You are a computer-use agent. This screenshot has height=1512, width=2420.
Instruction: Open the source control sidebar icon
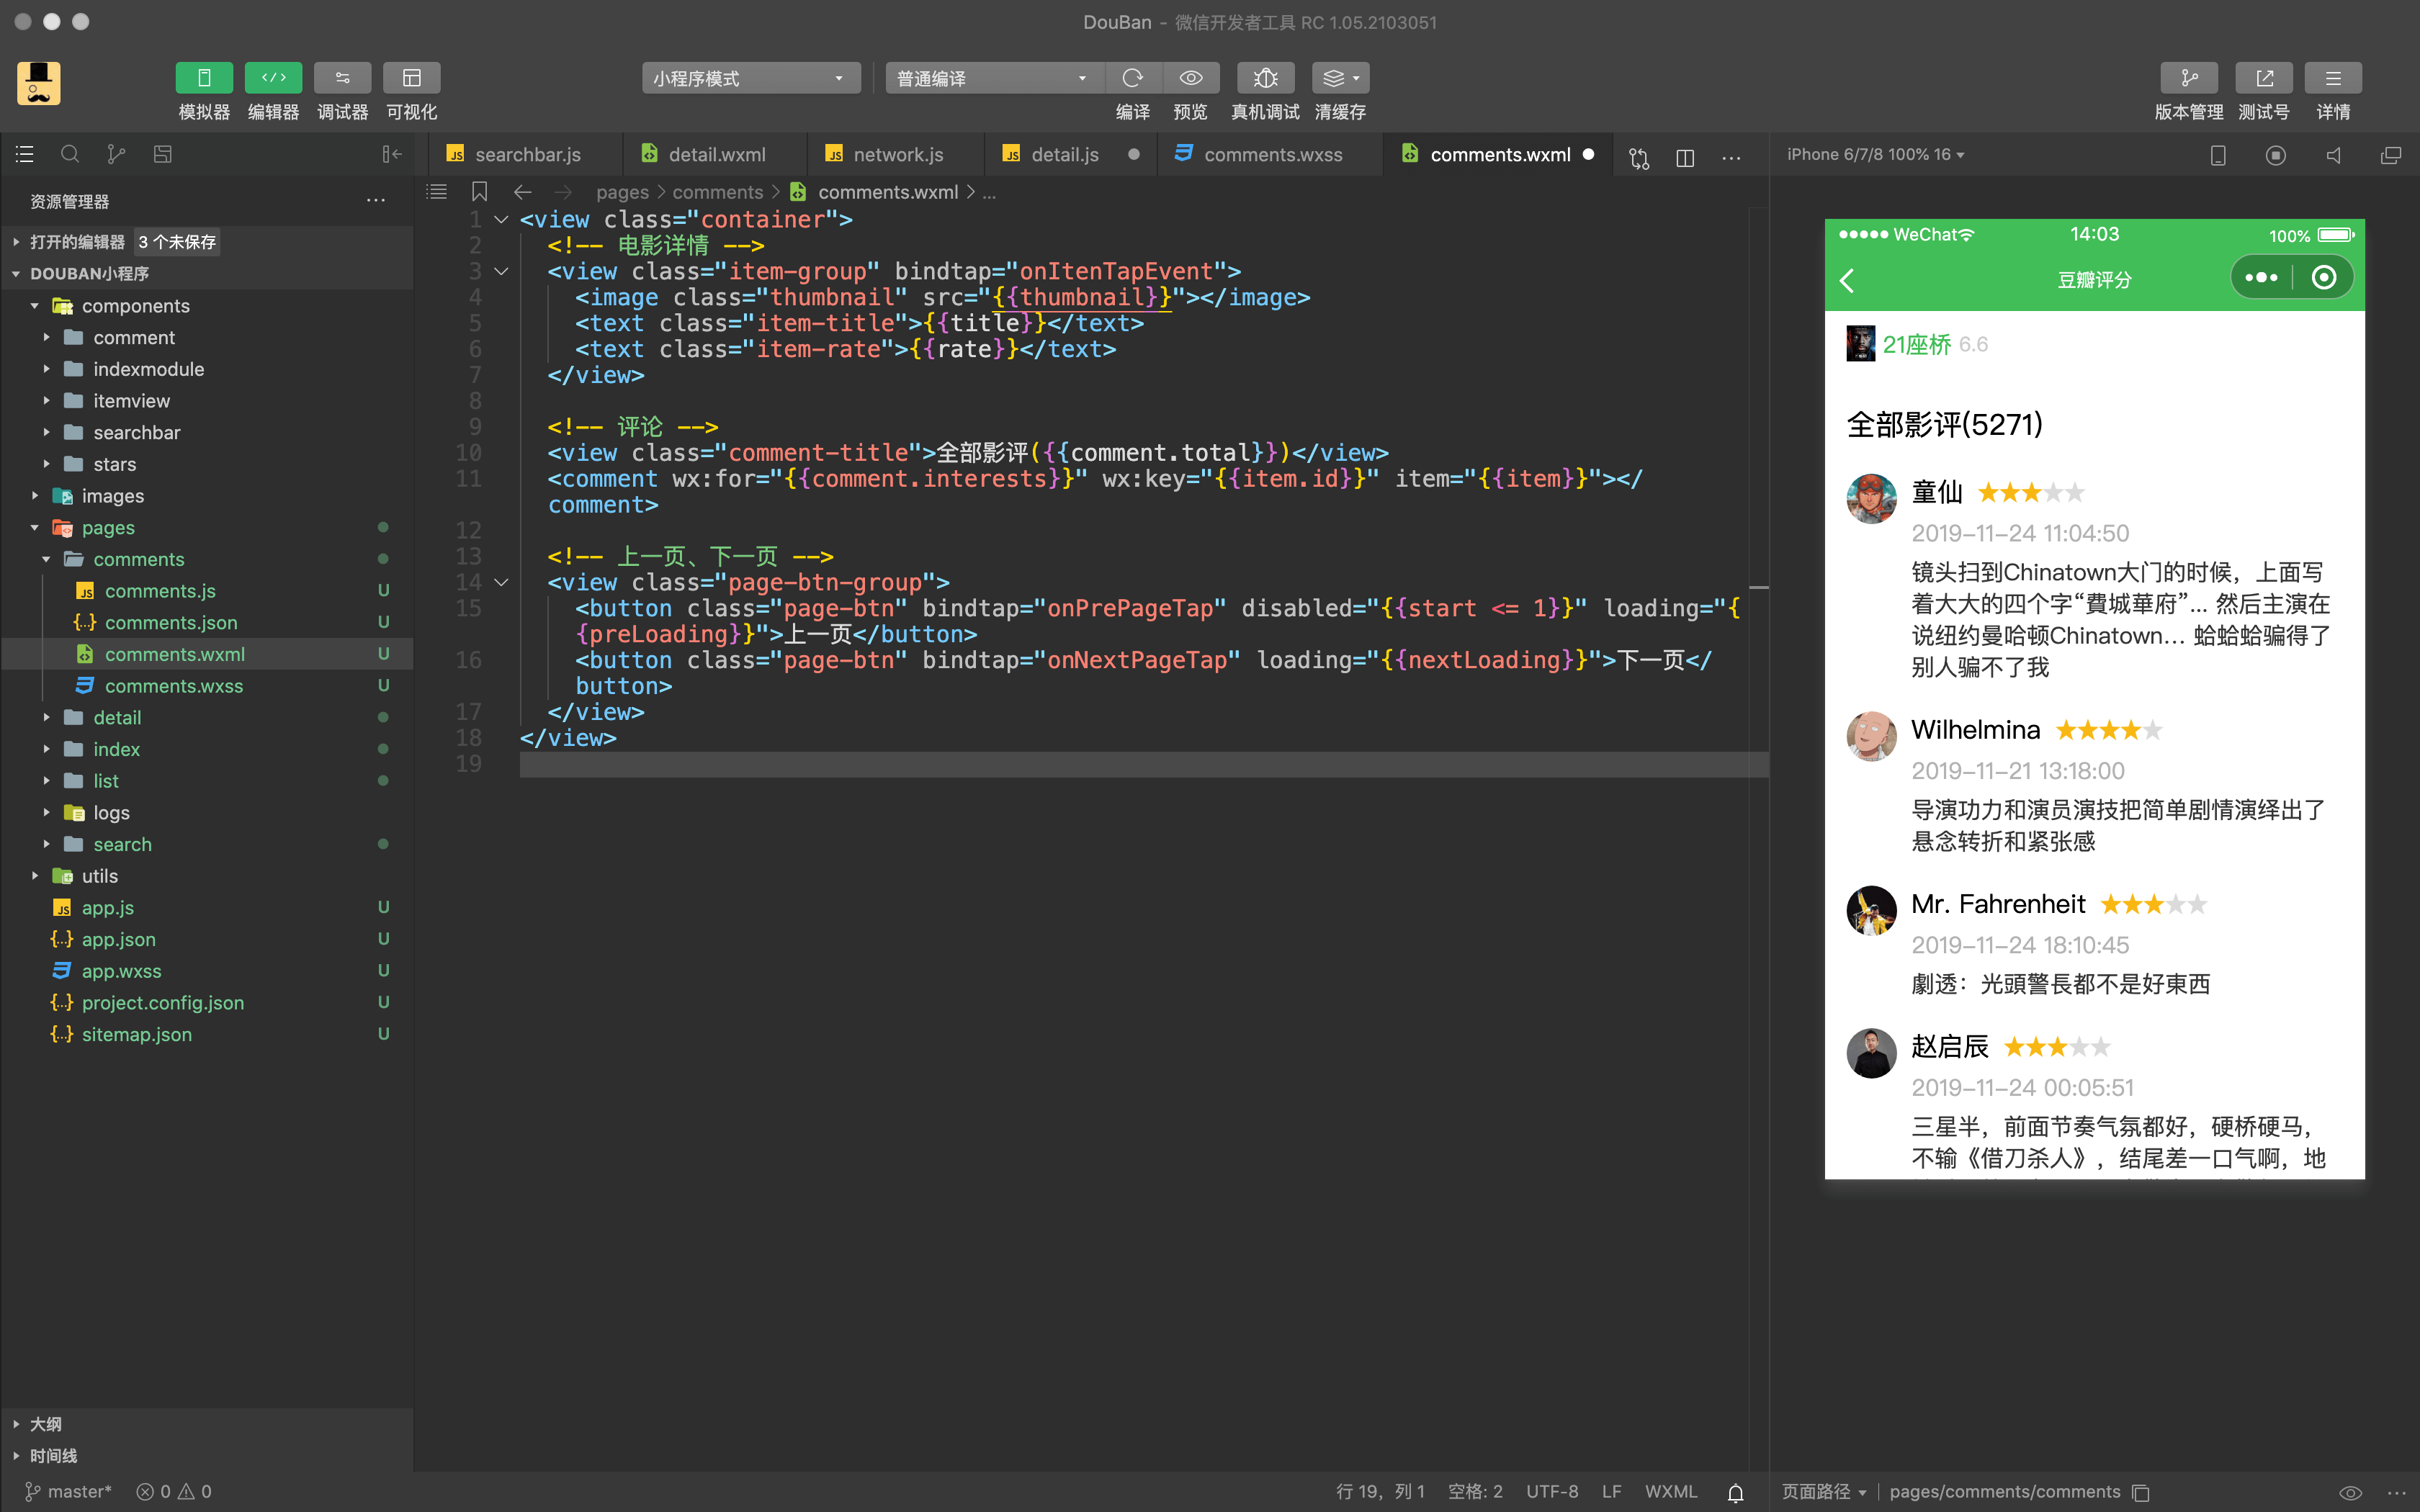tap(116, 154)
